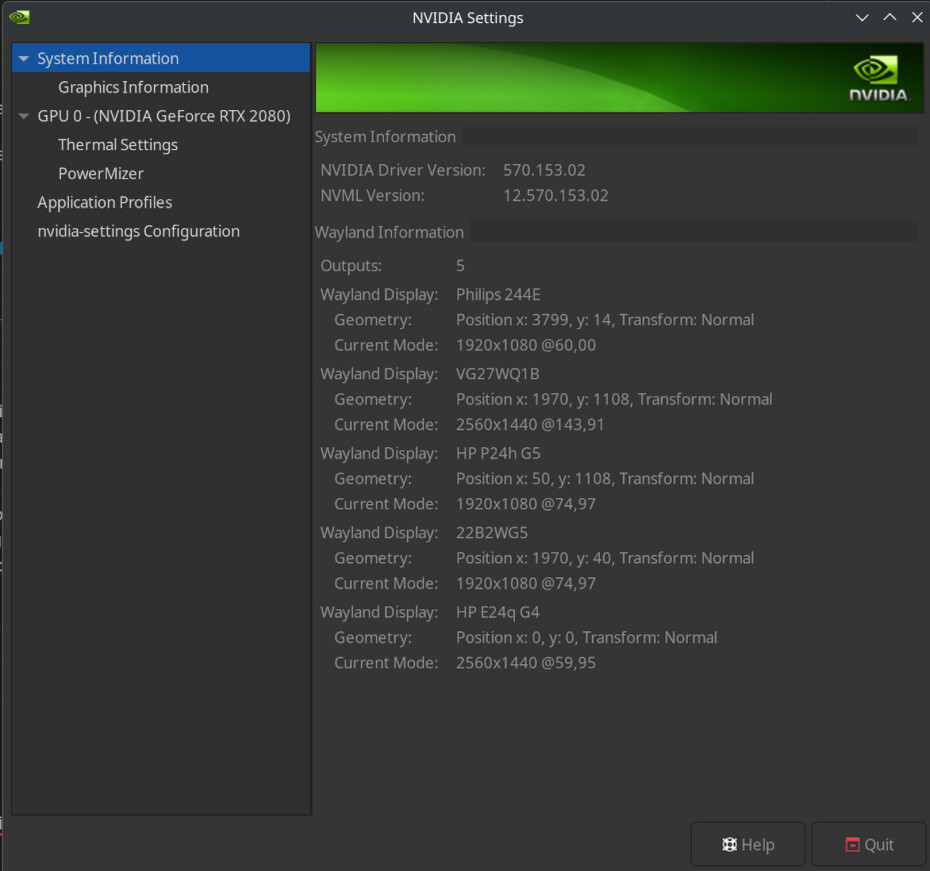Click the divider between sidebar and content

click(x=312, y=430)
